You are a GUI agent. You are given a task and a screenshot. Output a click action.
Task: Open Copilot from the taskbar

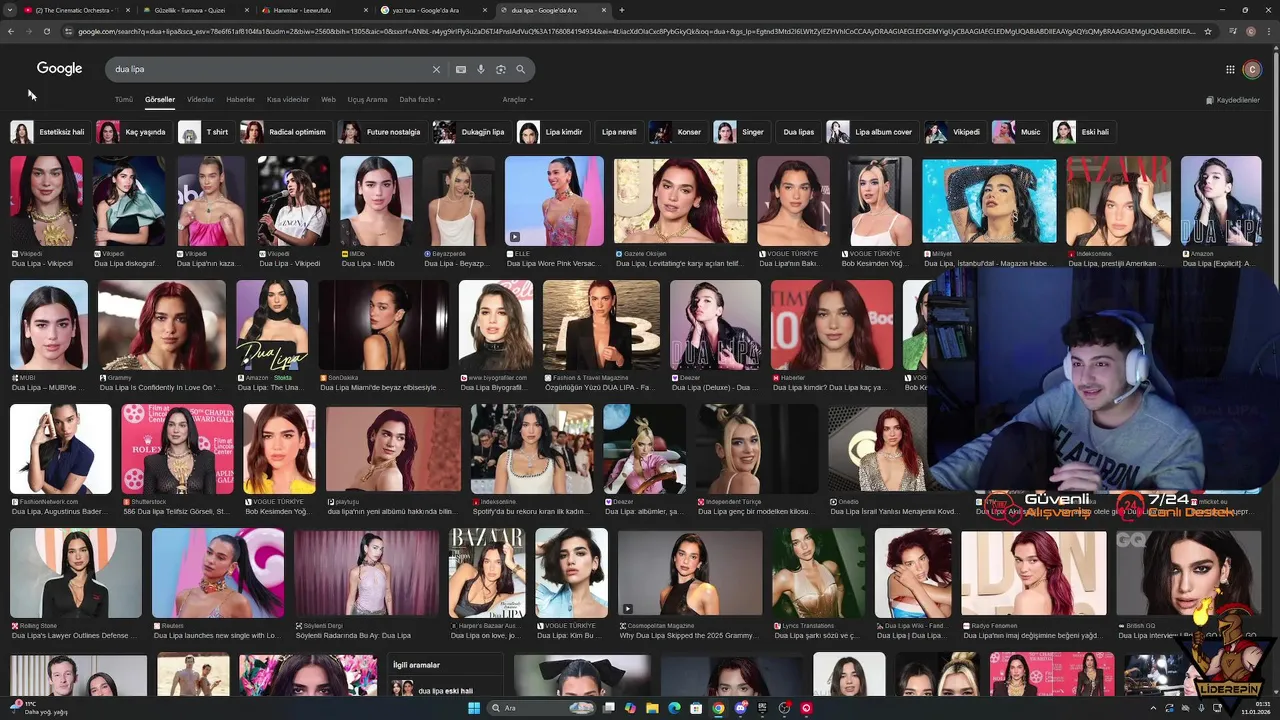click(x=630, y=708)
